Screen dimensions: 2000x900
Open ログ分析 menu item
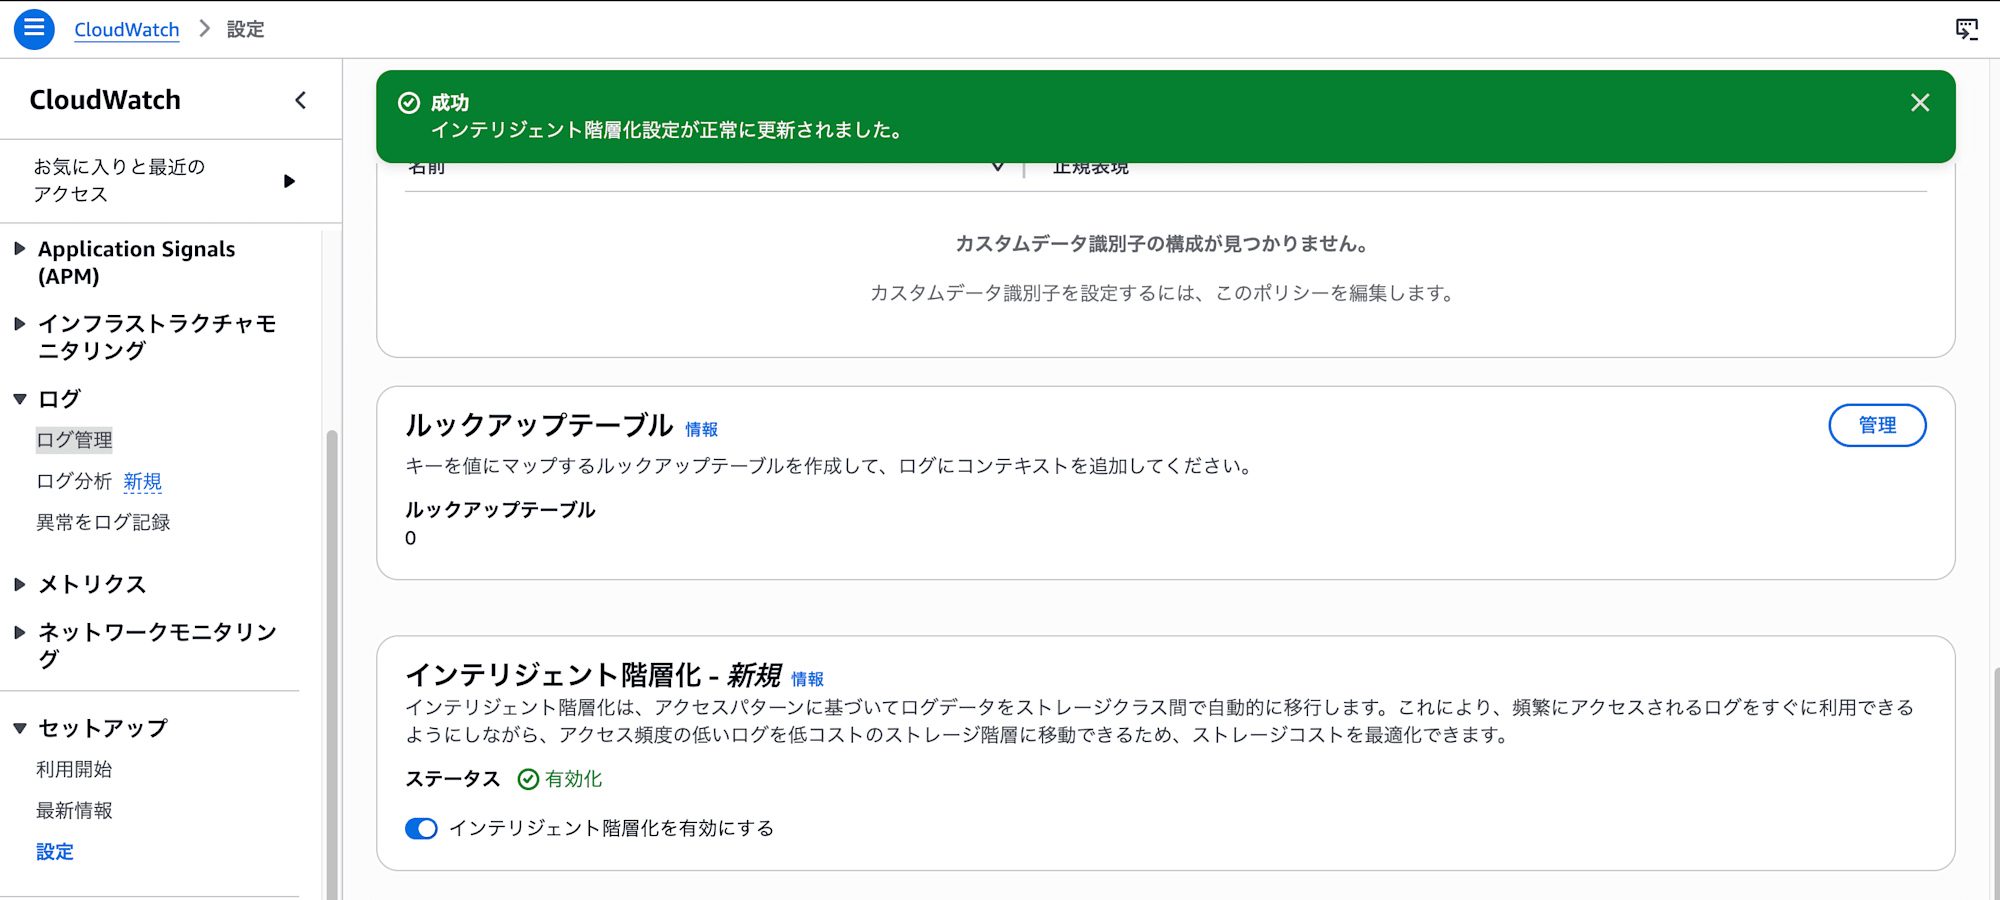(74, 481)
